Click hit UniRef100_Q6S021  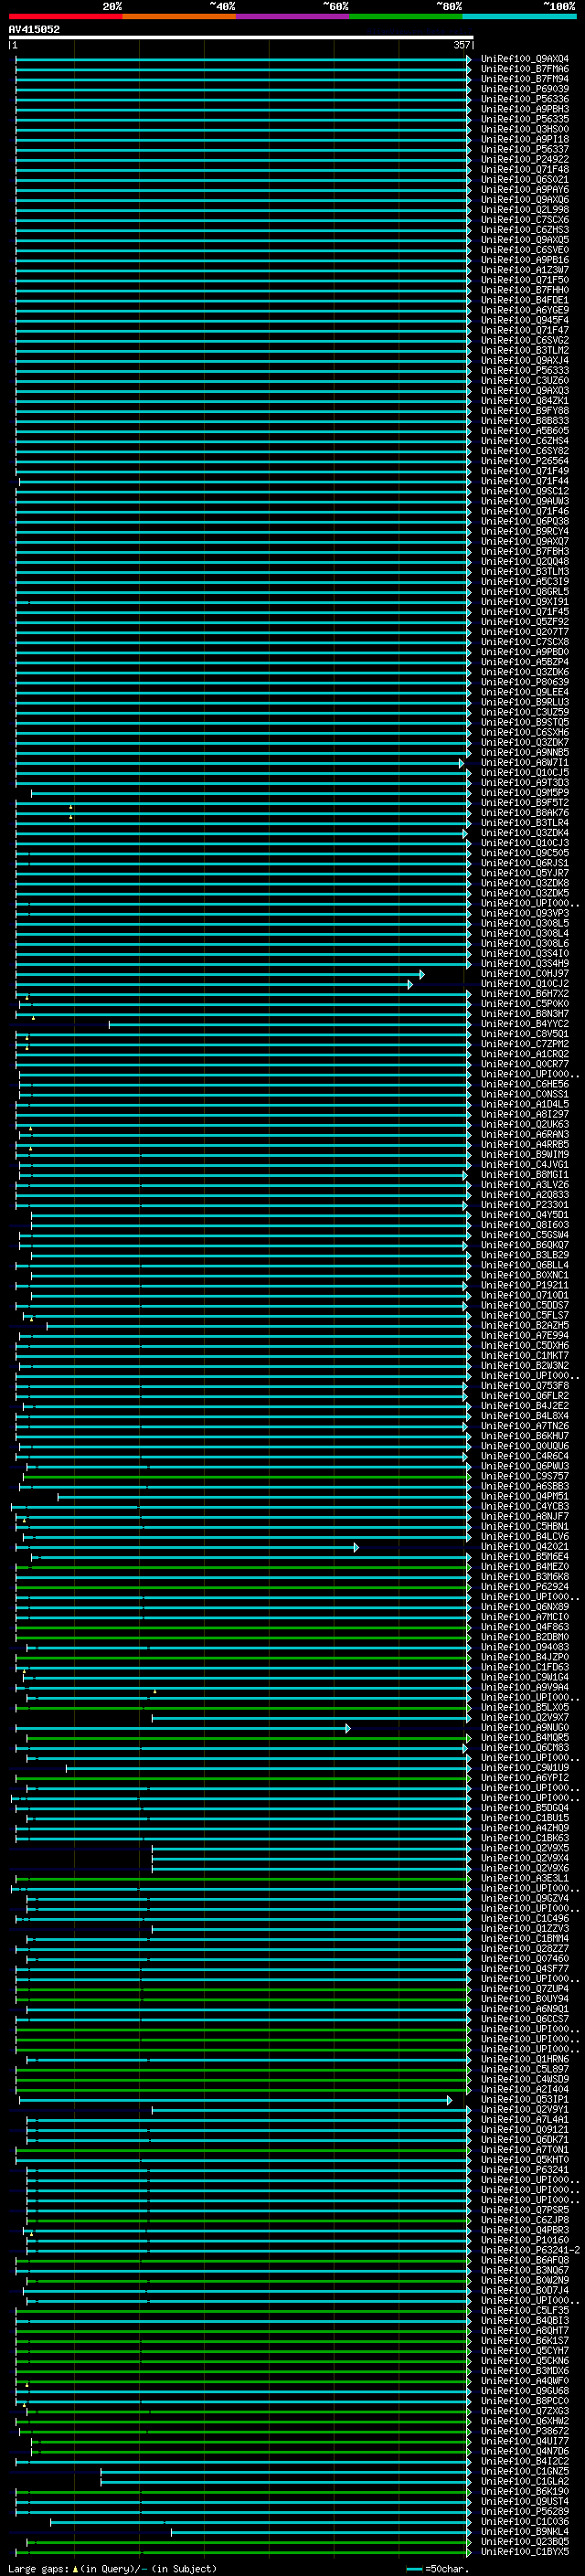[x=525, y=179]
